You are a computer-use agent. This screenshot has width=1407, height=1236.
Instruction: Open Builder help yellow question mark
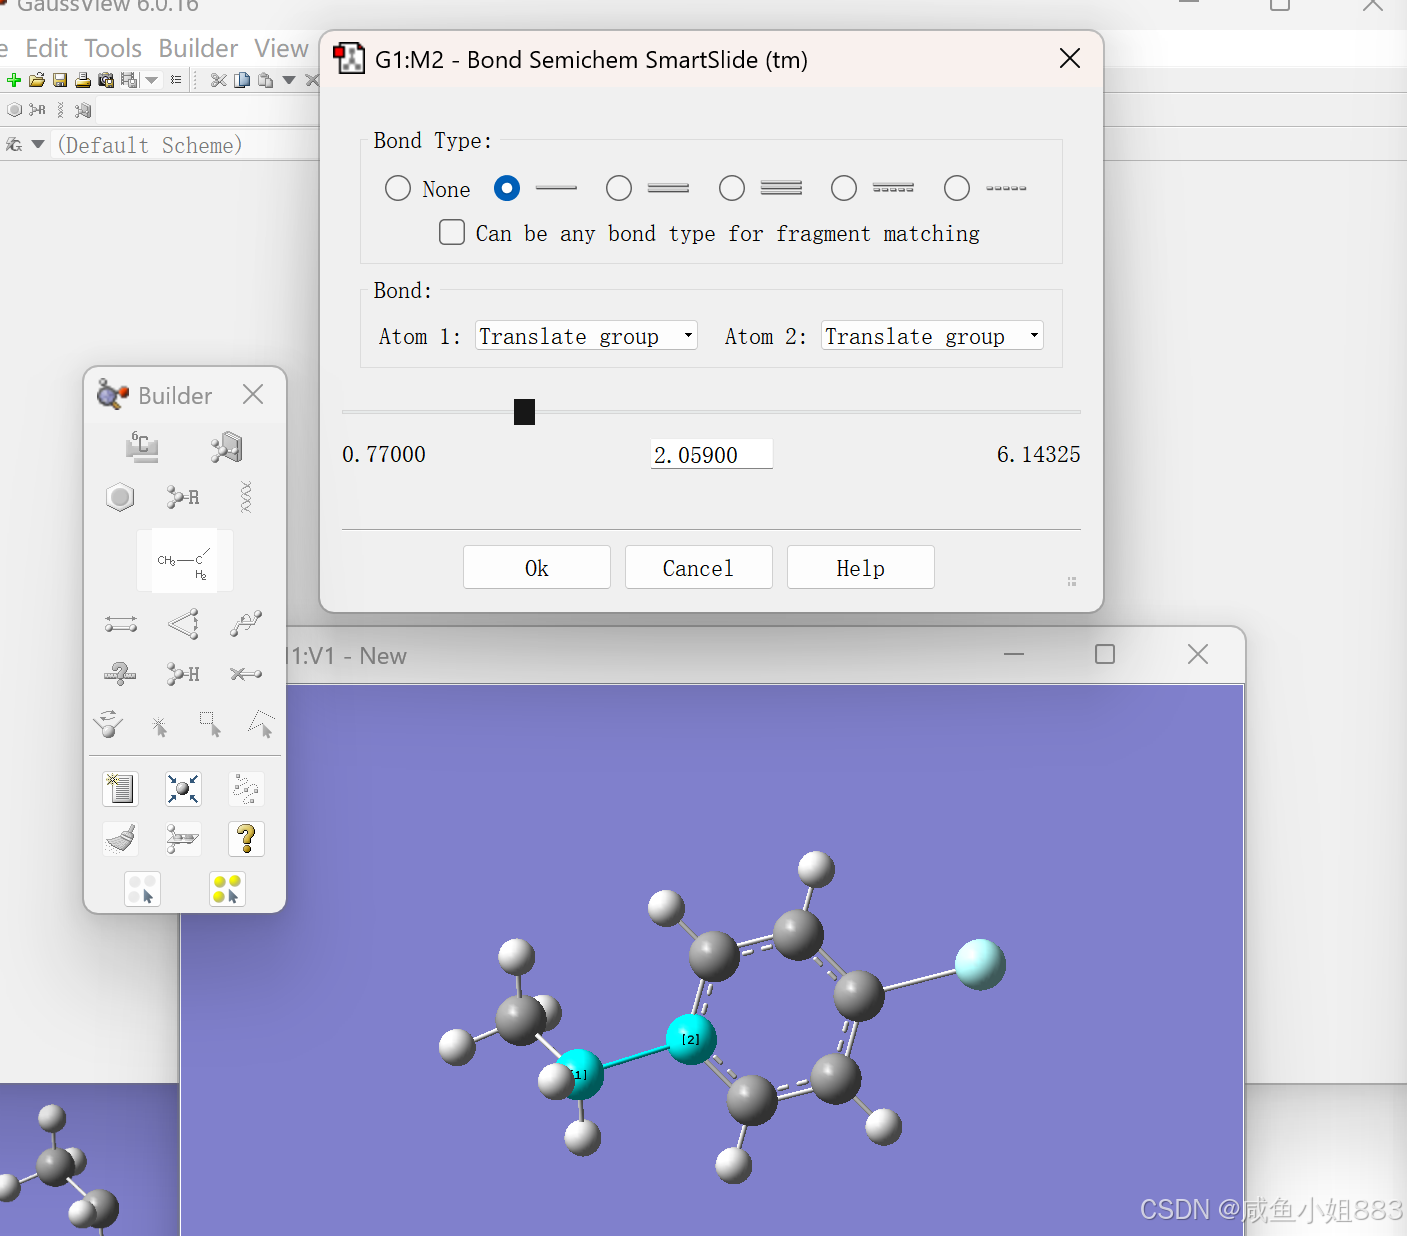pyautogui.click(x=246, y=839)
